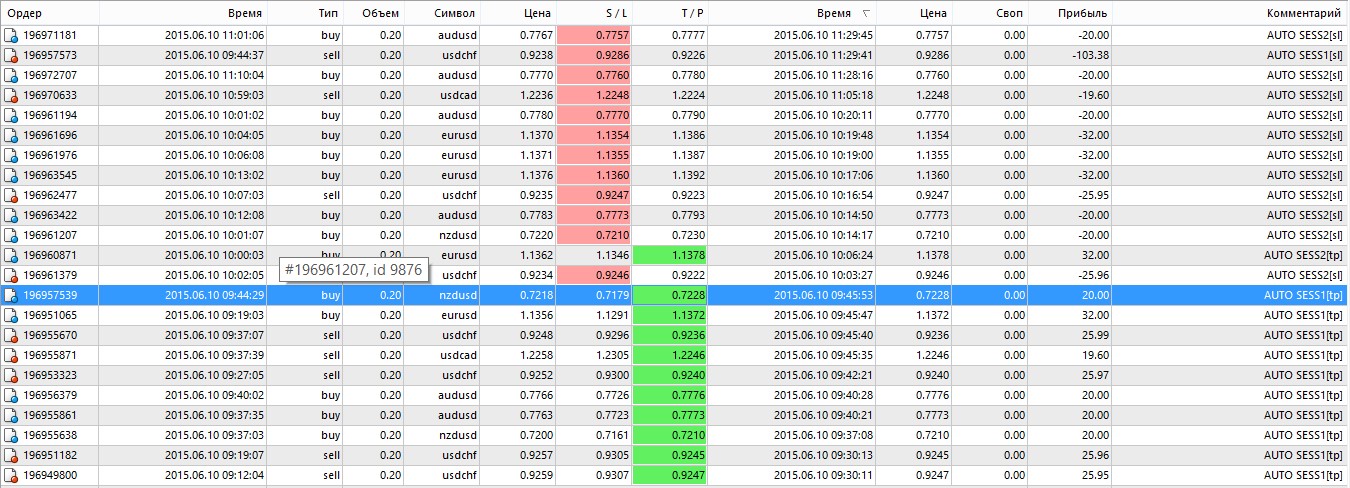
Task: Click open time 2015.06.10 09:12:04
Action: [214, 475]
